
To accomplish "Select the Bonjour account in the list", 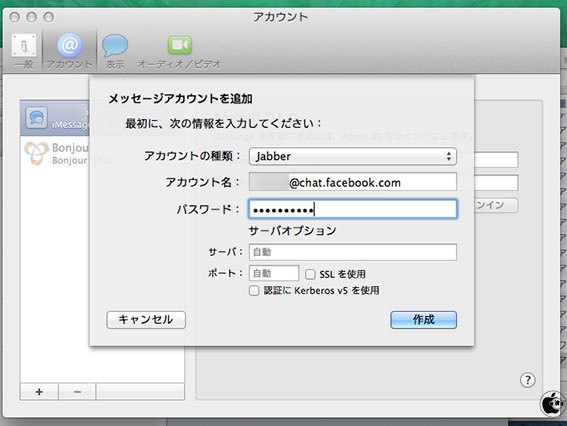I will click(x=55, y=153).
